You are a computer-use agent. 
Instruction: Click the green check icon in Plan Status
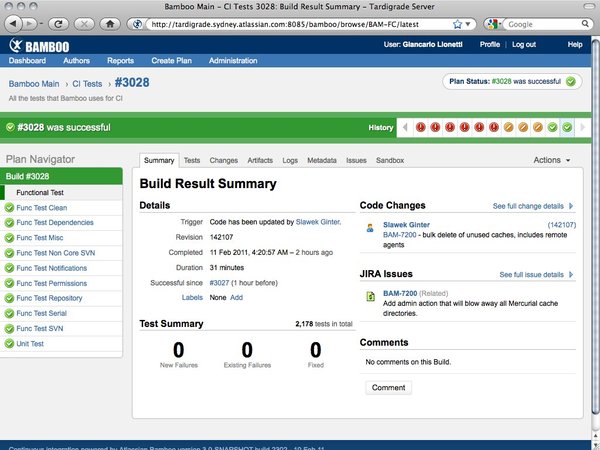point(570,83)
